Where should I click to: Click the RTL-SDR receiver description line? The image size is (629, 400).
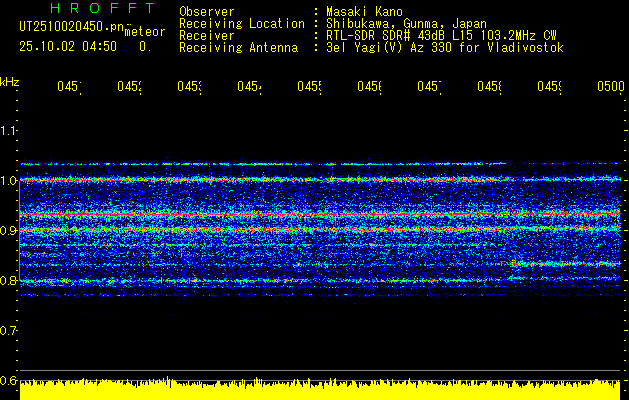click(442, 36)
